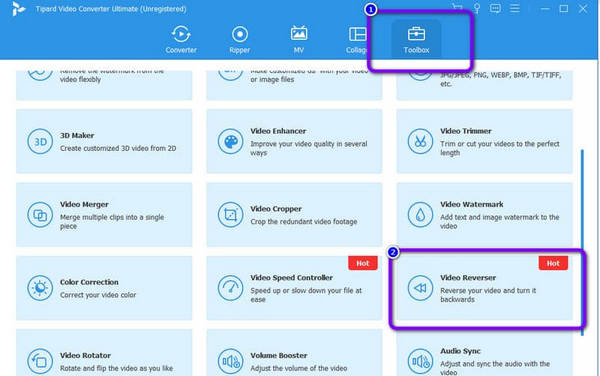Viewport: 600px width, 376px height.
Task: Open the MV tab
Action: [298, 39]
